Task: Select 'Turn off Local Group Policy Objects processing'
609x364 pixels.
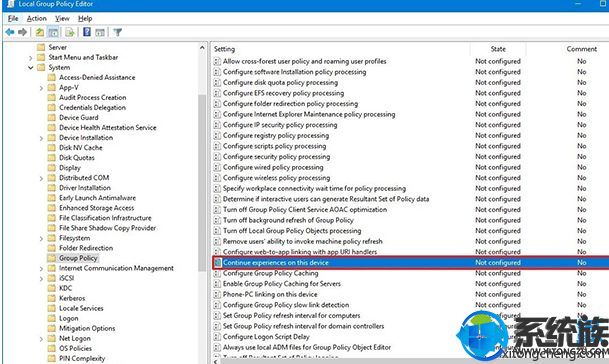Action: pyautogui.click(x=292, y=231)
